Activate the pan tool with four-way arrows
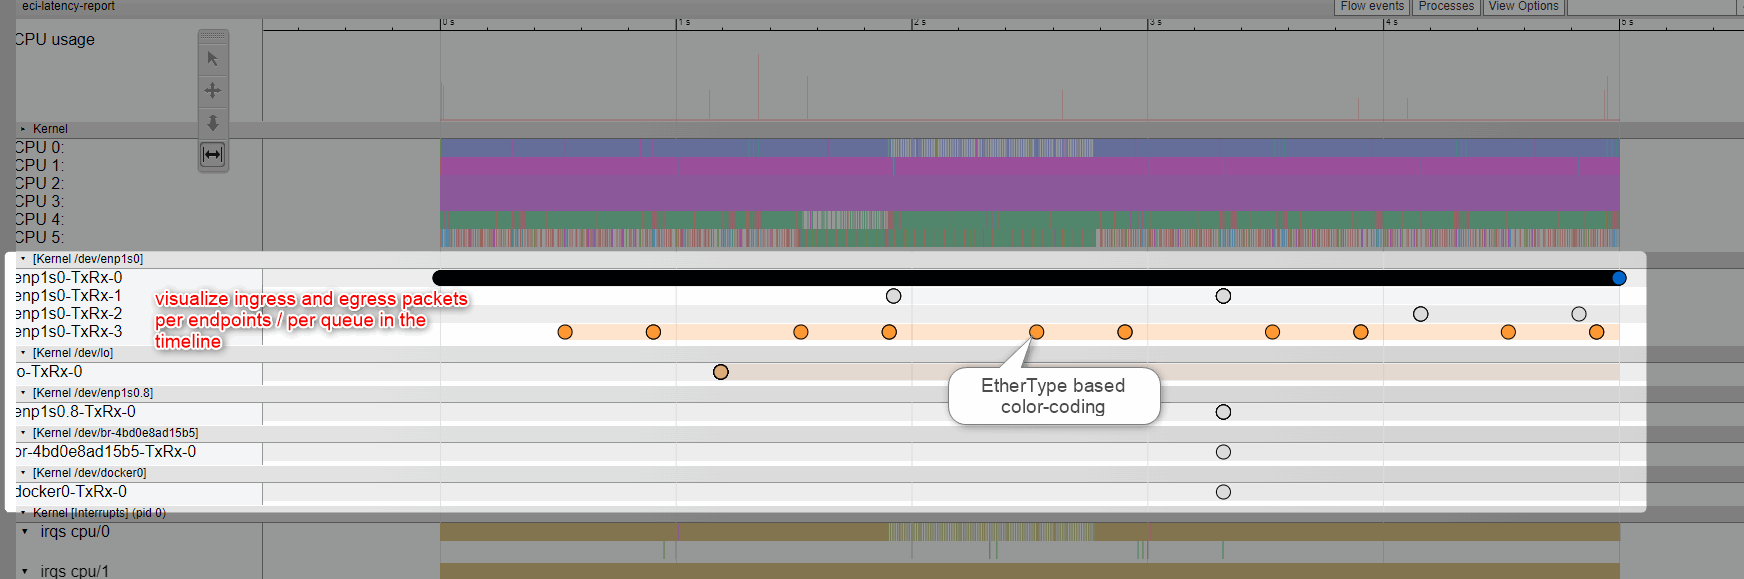Viewport: 1744px width, 579px height. (213, 91)
